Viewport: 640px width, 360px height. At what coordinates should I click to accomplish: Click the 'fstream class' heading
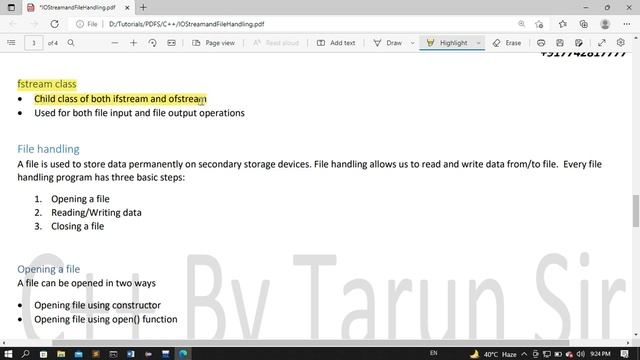coord(47,84)
